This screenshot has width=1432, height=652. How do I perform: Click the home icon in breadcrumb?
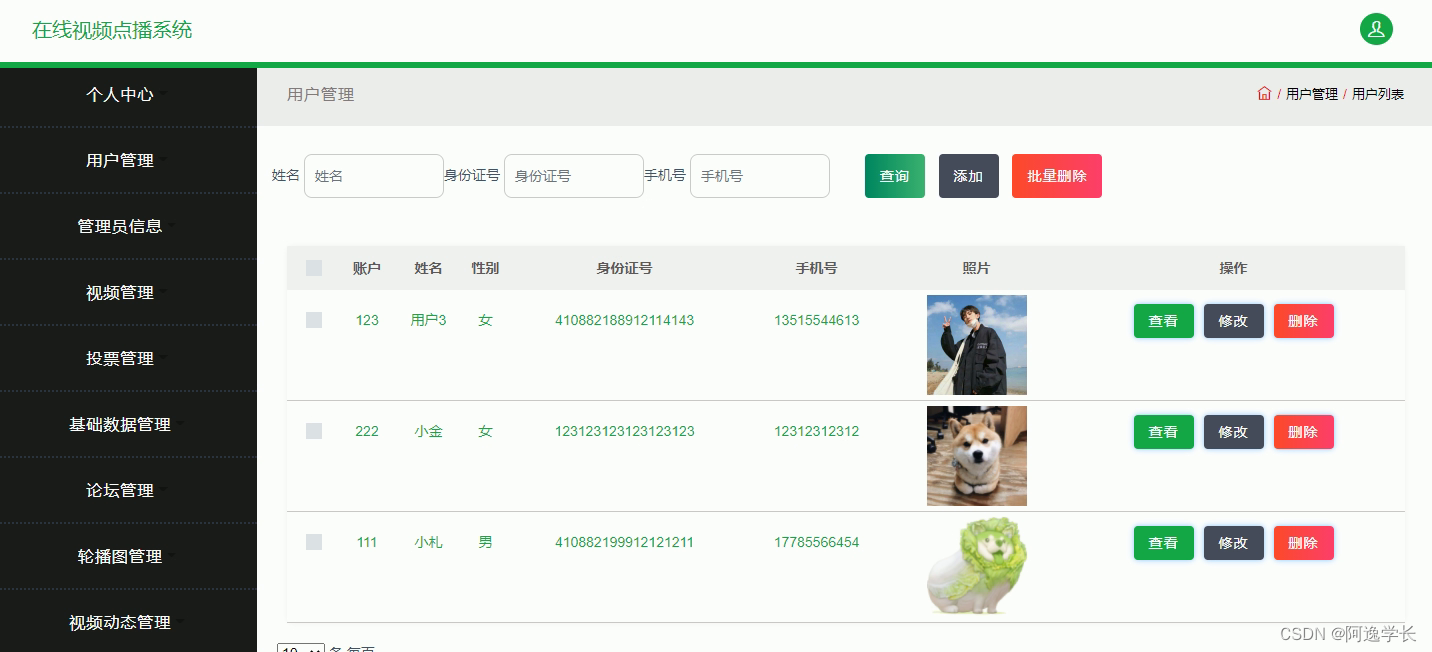point(1264,93)
